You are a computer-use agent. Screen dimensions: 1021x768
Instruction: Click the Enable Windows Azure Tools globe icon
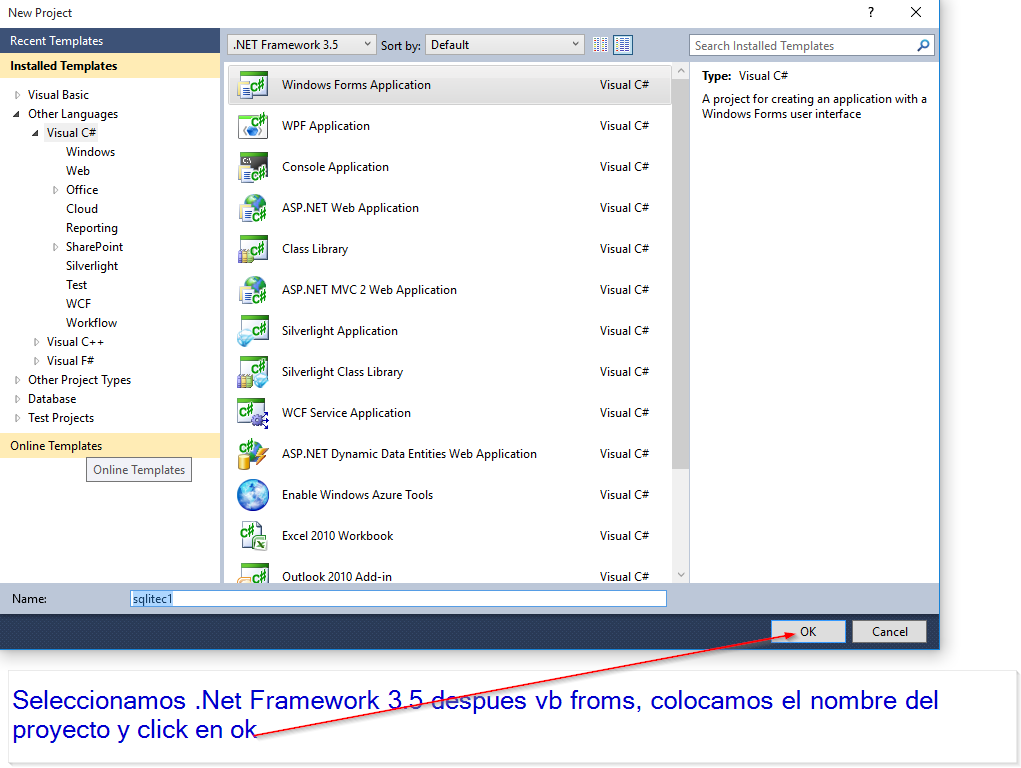[x=253, y=495]
